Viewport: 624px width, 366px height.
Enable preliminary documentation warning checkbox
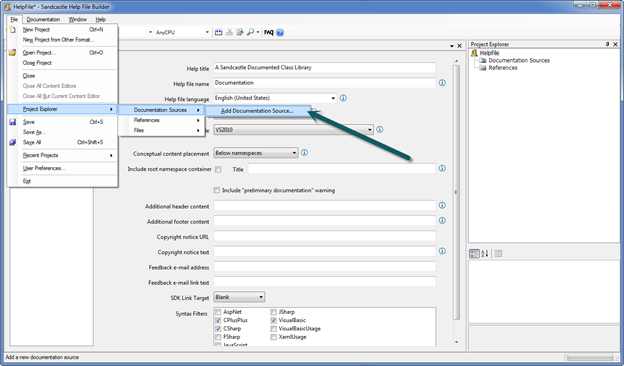point(216,191)
